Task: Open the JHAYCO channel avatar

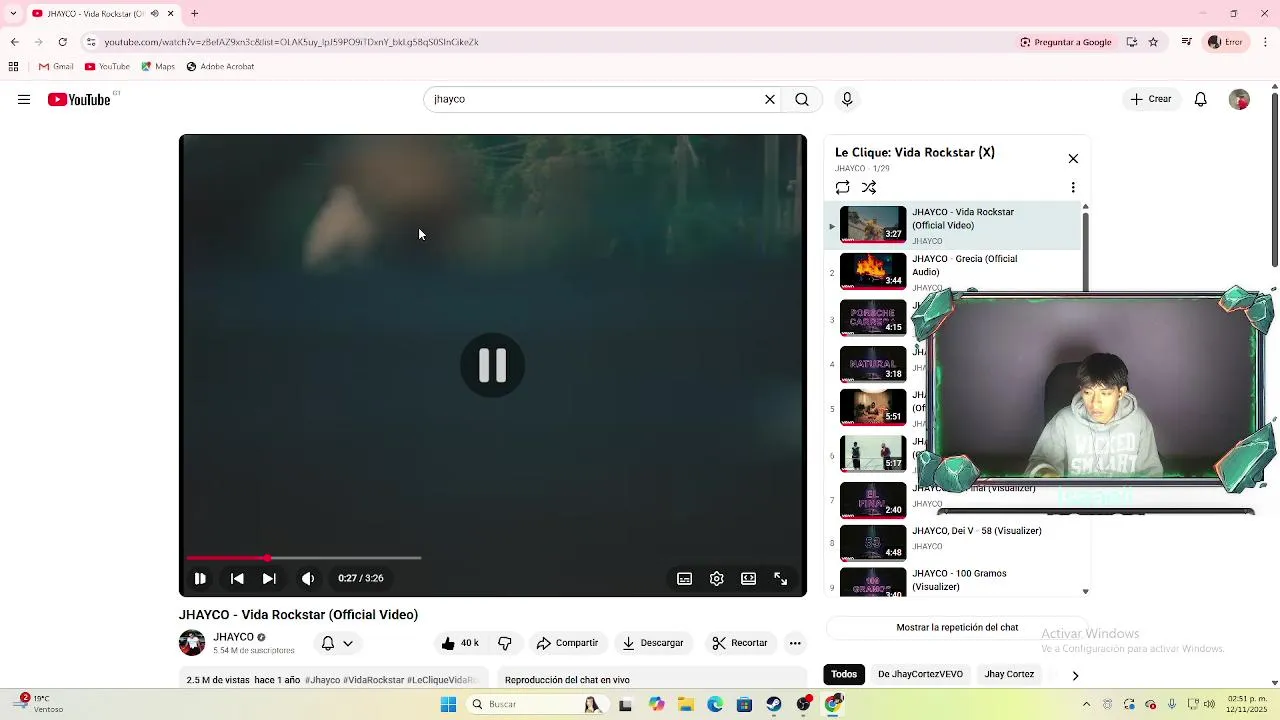Action: pos(192,643)
